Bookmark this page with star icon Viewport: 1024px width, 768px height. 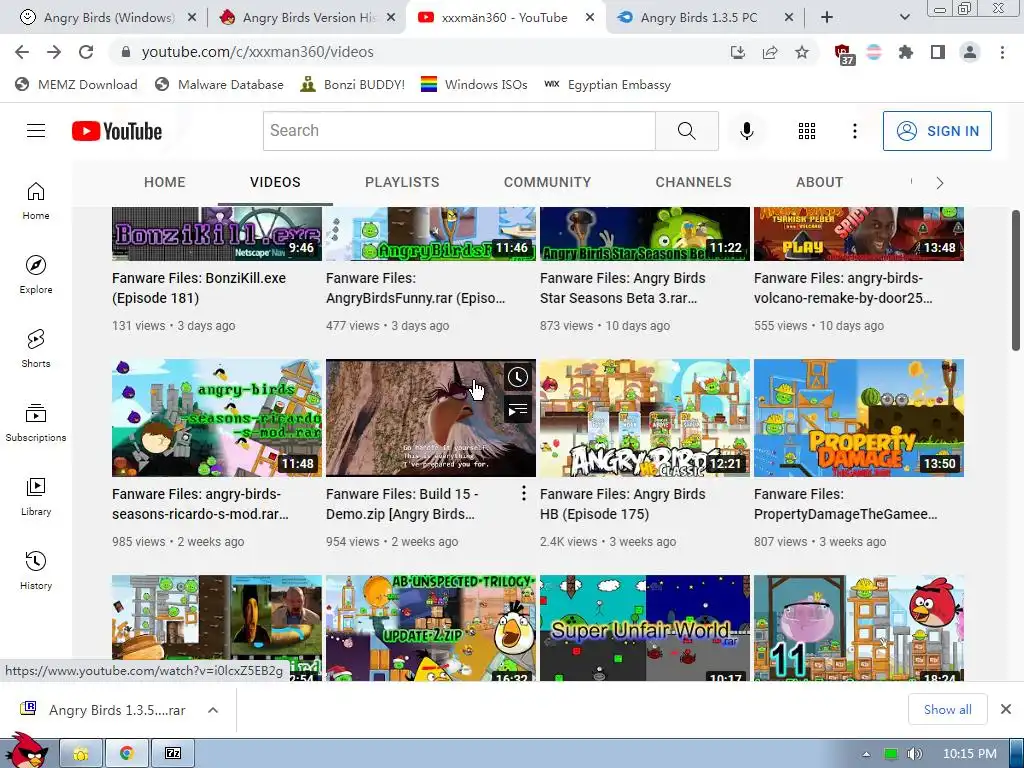click(x=802, y=52)
